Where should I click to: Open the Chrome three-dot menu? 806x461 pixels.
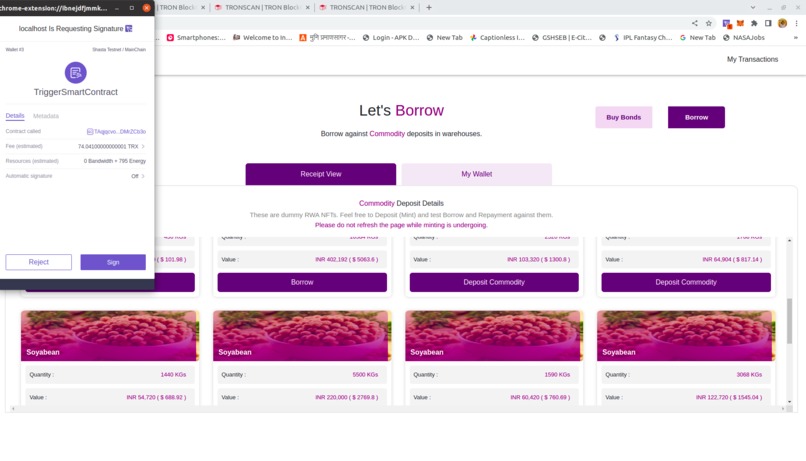(x=796, y=23)
